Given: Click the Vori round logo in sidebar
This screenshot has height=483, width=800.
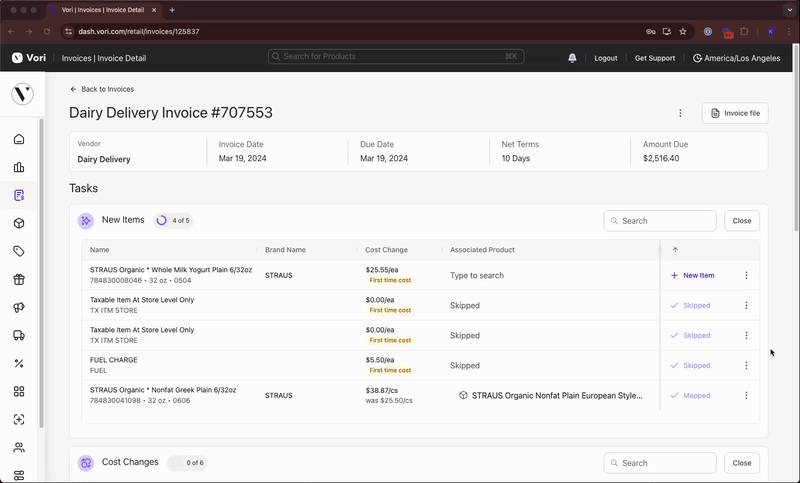Looking at the screenshot, I should click(x=22, y=94).
